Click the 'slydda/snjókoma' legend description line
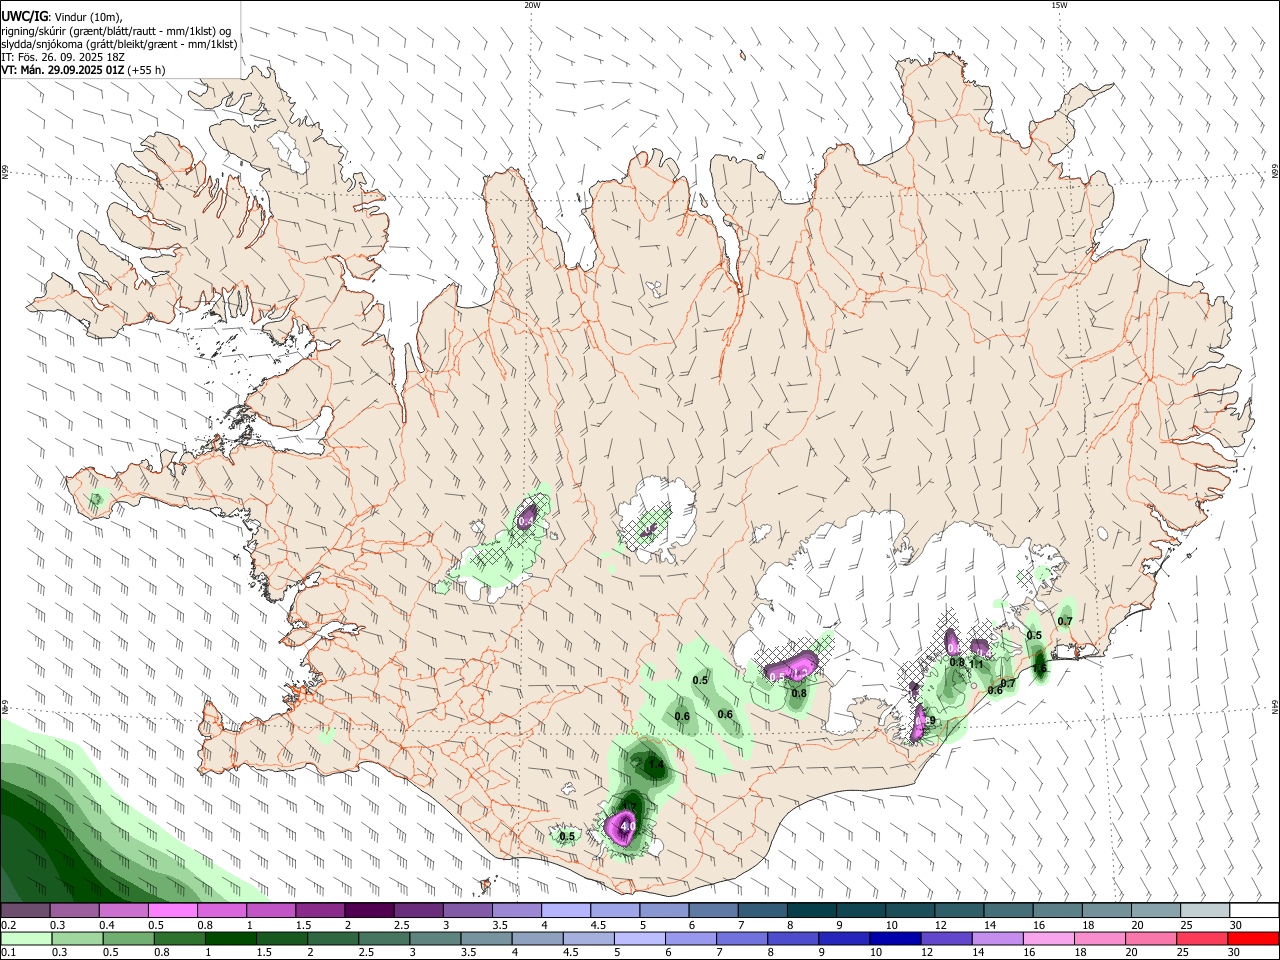 [119, 44]
